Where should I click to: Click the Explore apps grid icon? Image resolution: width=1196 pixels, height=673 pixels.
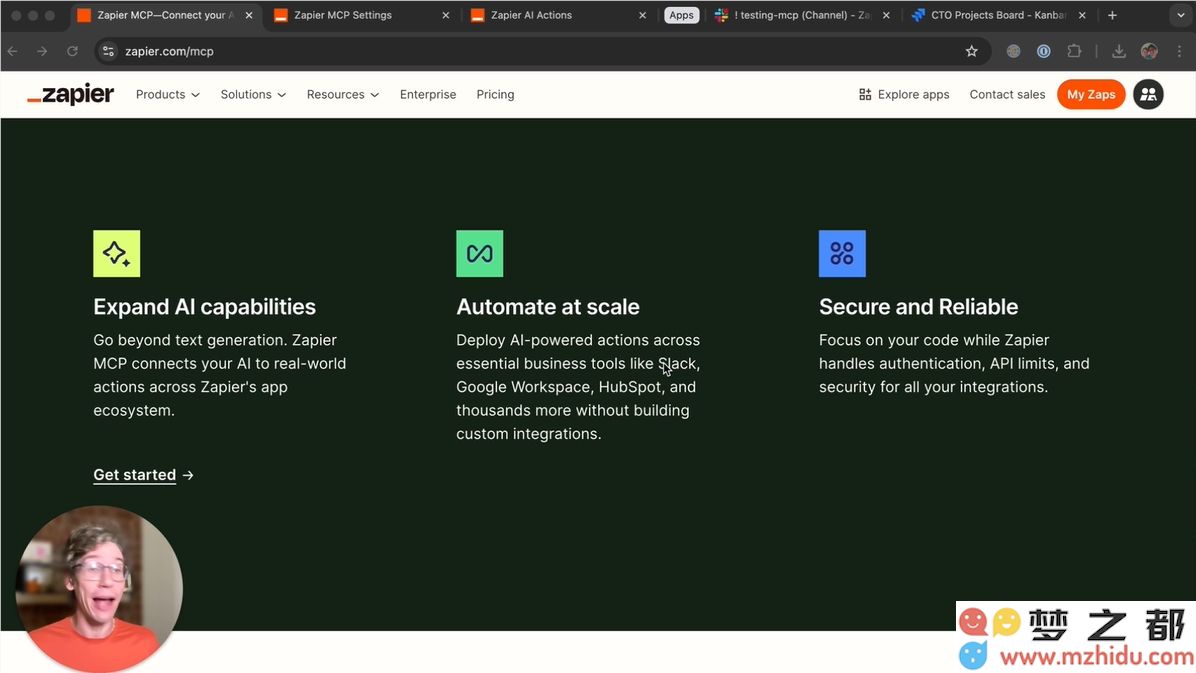pyautogui.click(x=865, y=95)
